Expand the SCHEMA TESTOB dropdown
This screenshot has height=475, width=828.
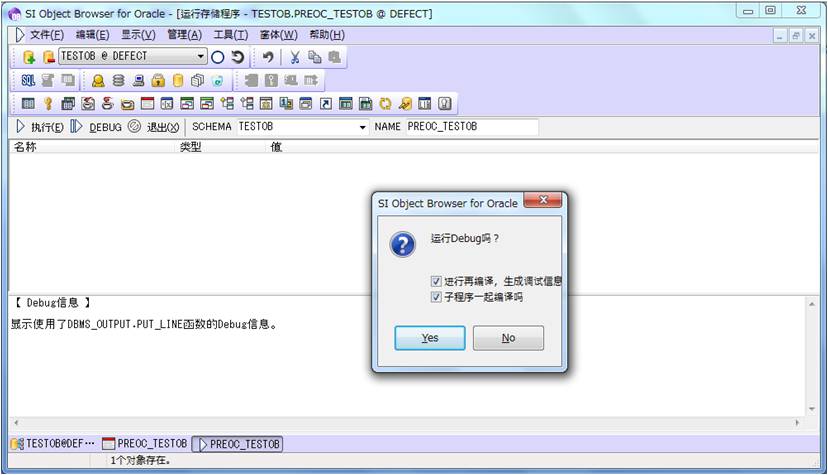point(362,127)
